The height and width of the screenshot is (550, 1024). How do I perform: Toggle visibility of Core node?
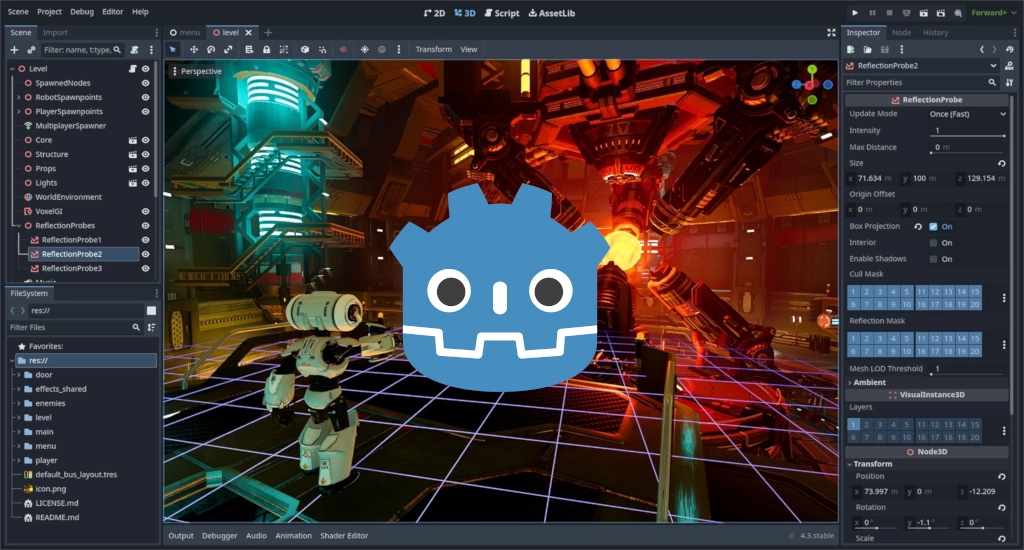click(x=146, y=140)
